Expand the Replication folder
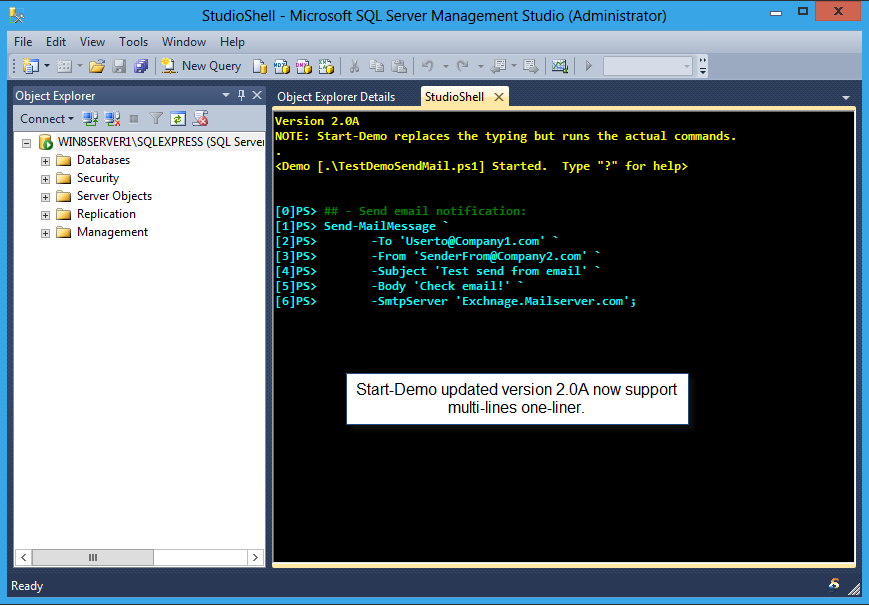The width and height of the screenshot is (869, 606). click(x=45, y=215)
